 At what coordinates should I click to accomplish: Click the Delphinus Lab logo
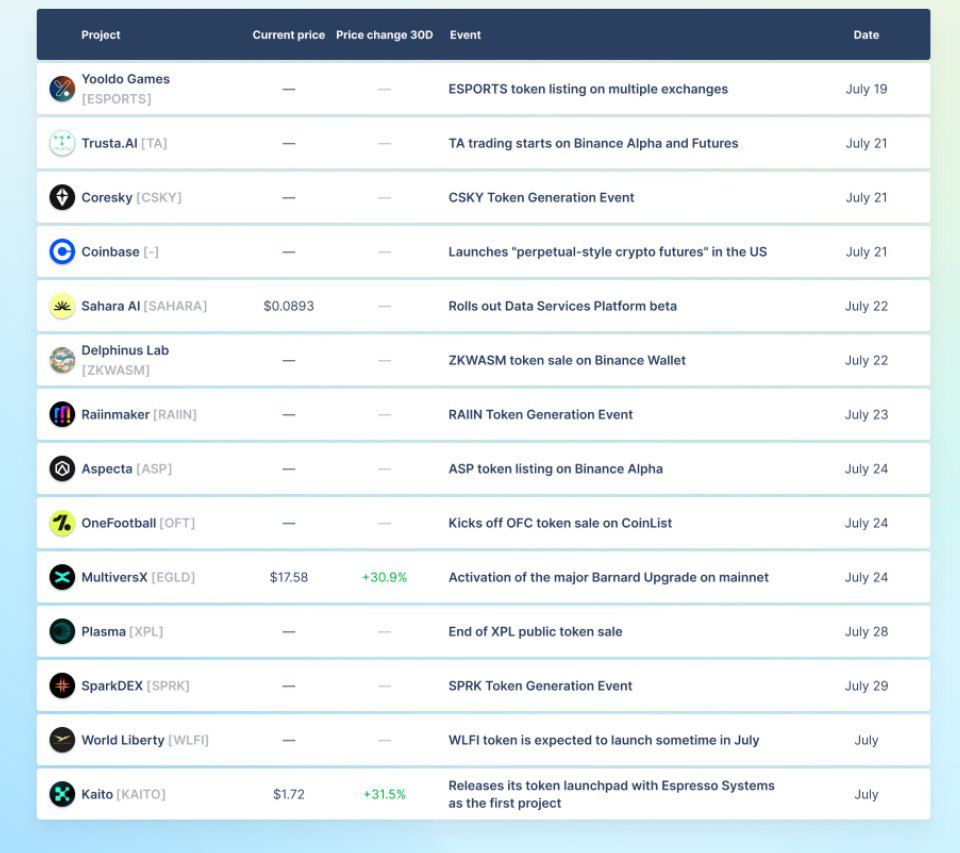[x=62, y=360]
